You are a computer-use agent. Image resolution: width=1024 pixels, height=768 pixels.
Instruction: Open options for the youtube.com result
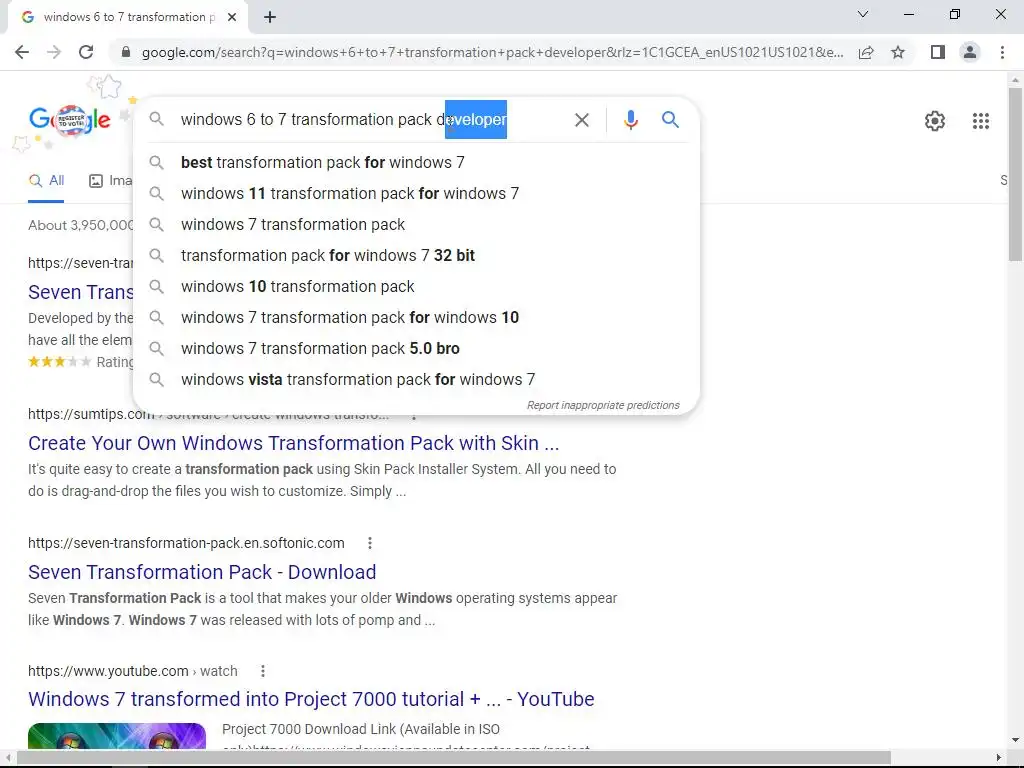coord(263,671)
